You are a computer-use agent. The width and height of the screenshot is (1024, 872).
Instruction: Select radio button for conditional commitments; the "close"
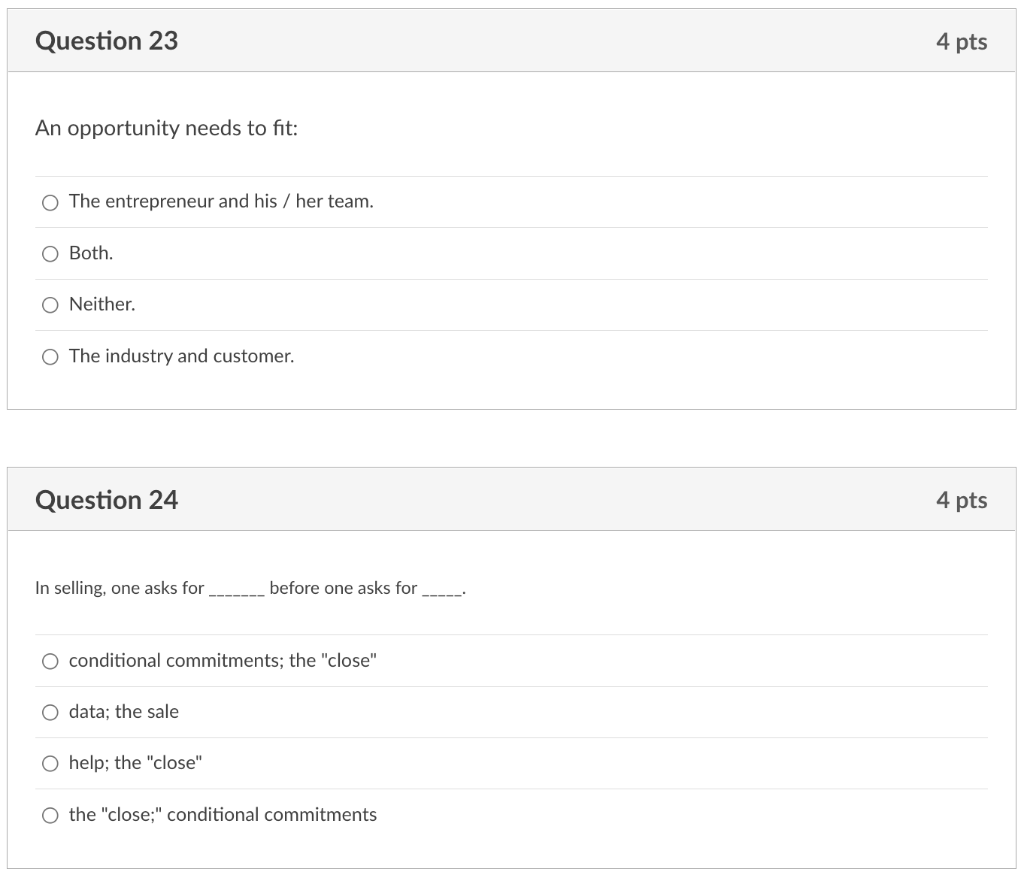click(x=50, y=661)
